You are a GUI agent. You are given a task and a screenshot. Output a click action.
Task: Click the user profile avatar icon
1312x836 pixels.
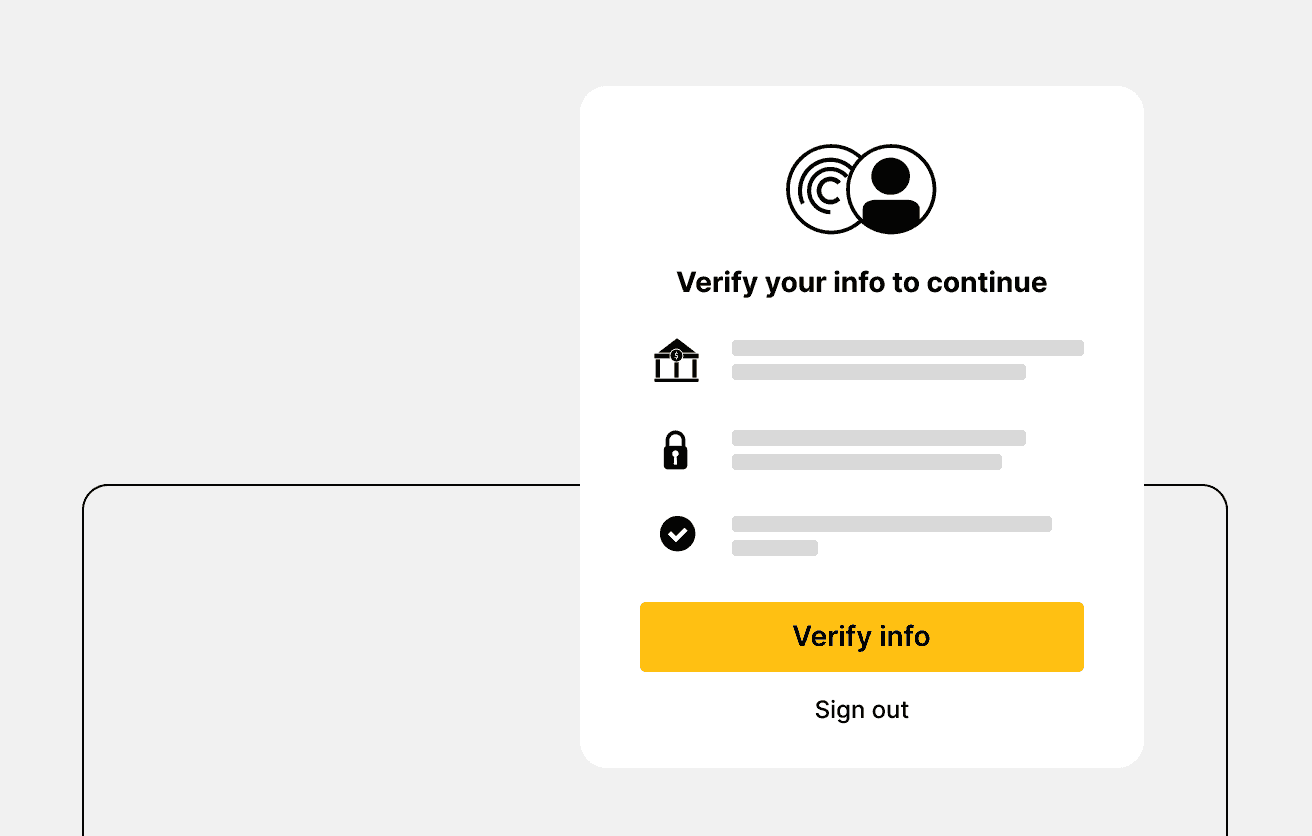pos(891,189)
